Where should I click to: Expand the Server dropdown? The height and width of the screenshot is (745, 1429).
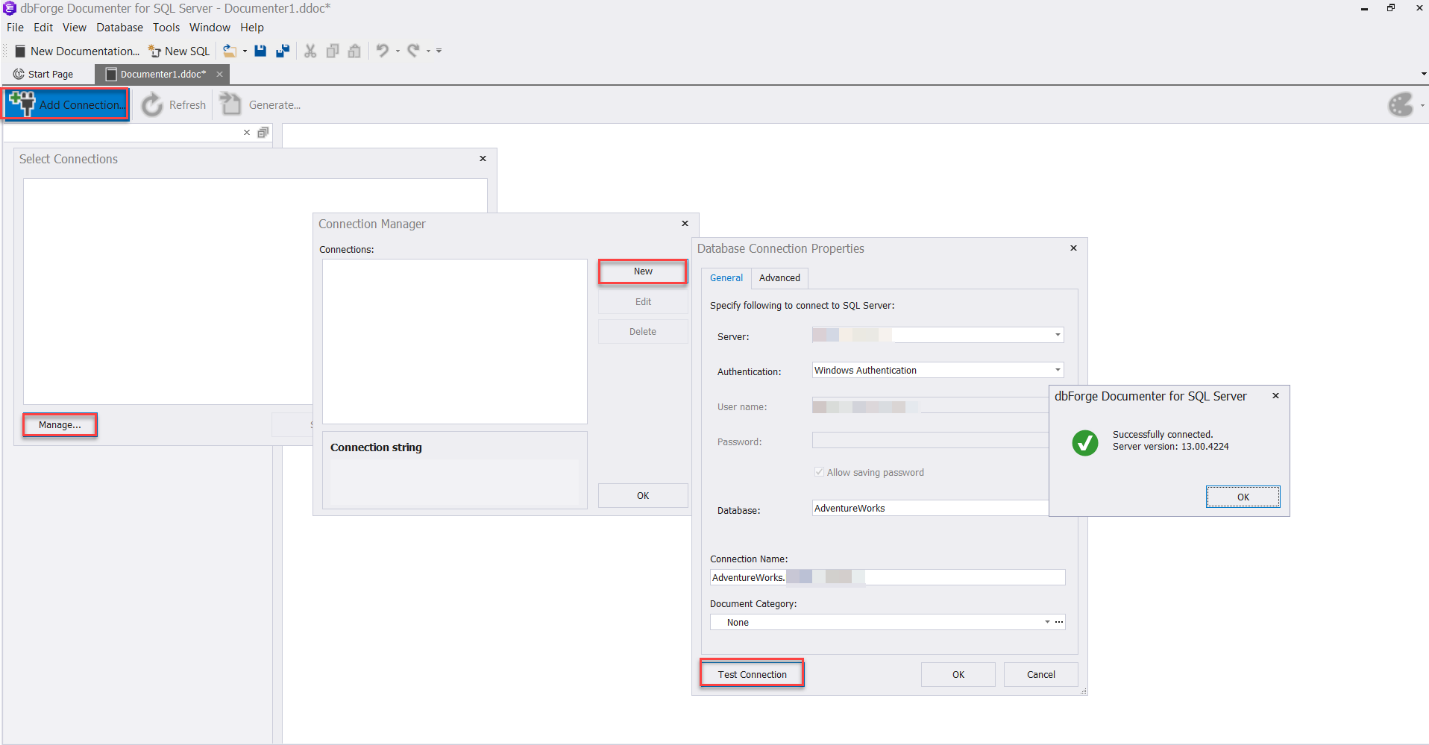point(1058,335)
